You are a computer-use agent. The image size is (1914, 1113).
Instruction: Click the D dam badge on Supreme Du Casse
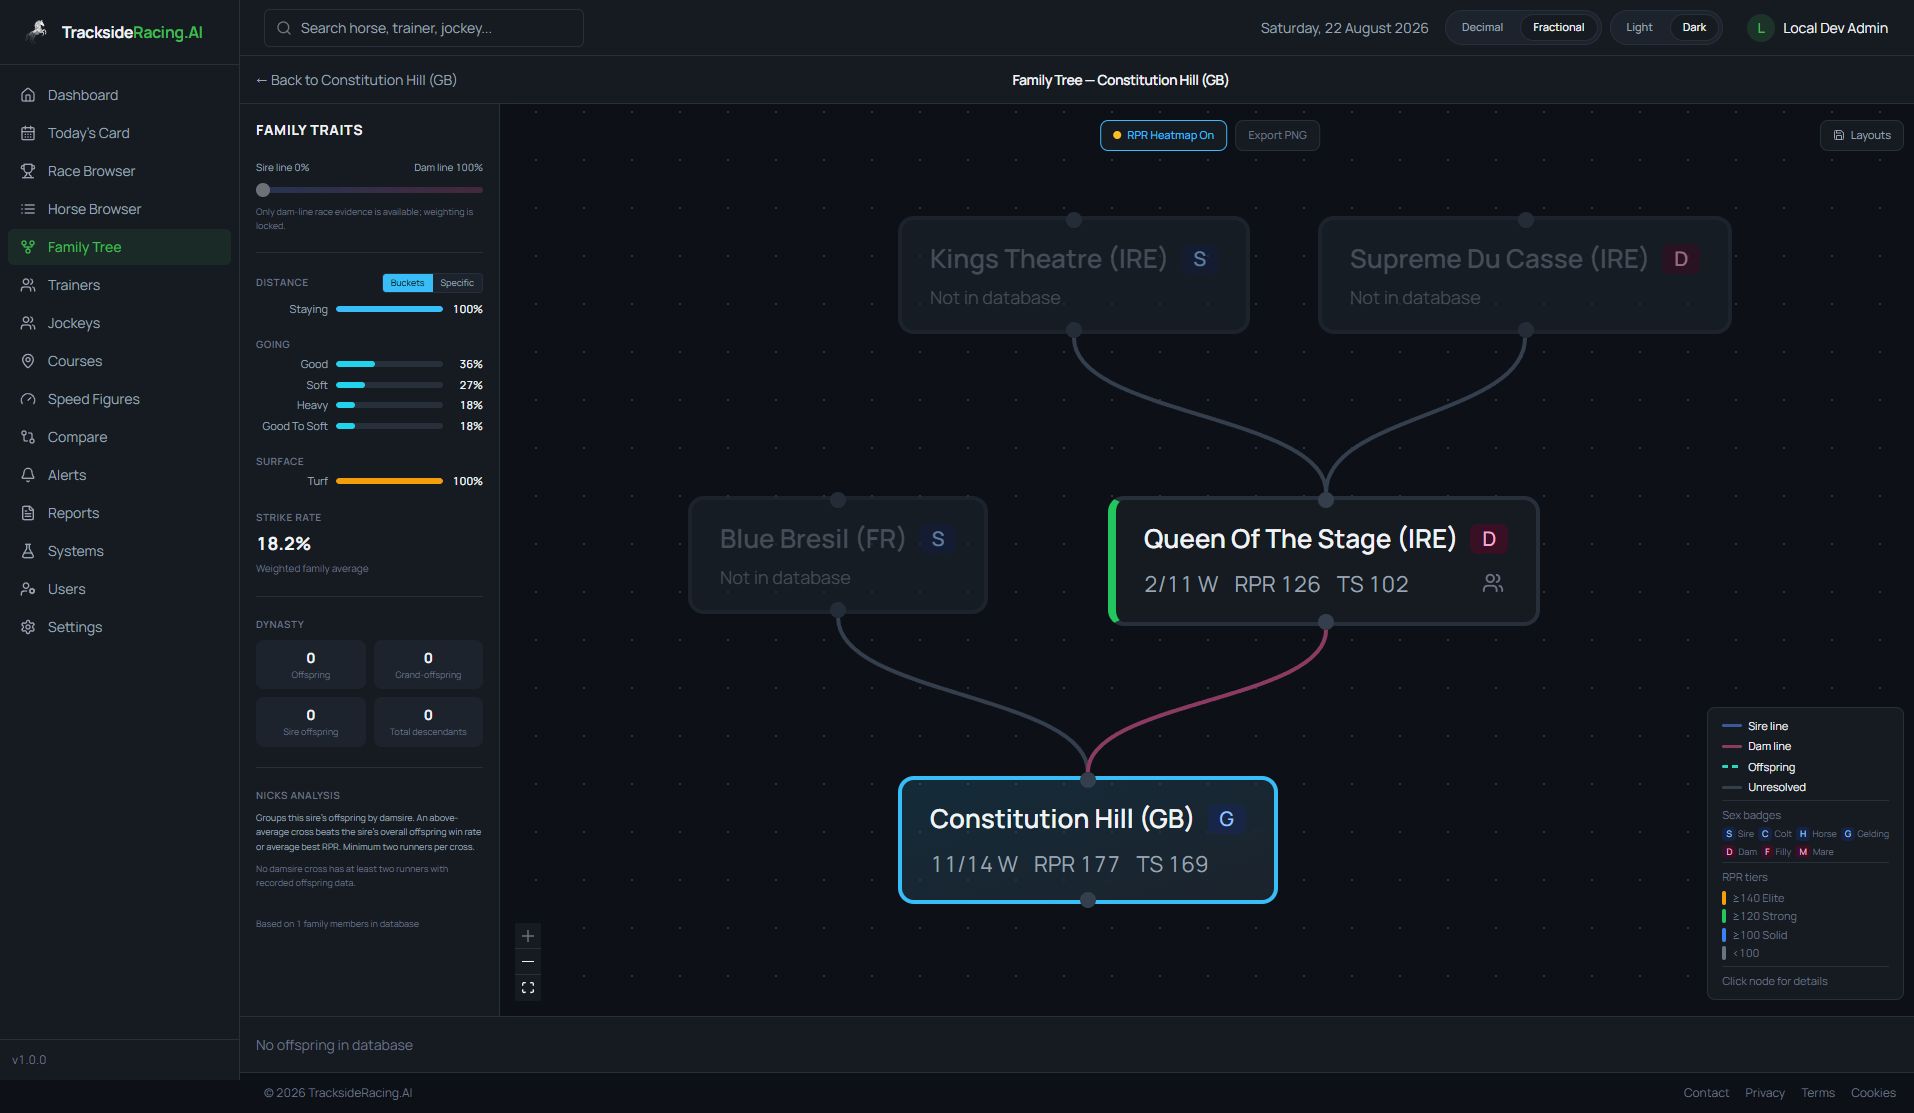click(1681, 259)
